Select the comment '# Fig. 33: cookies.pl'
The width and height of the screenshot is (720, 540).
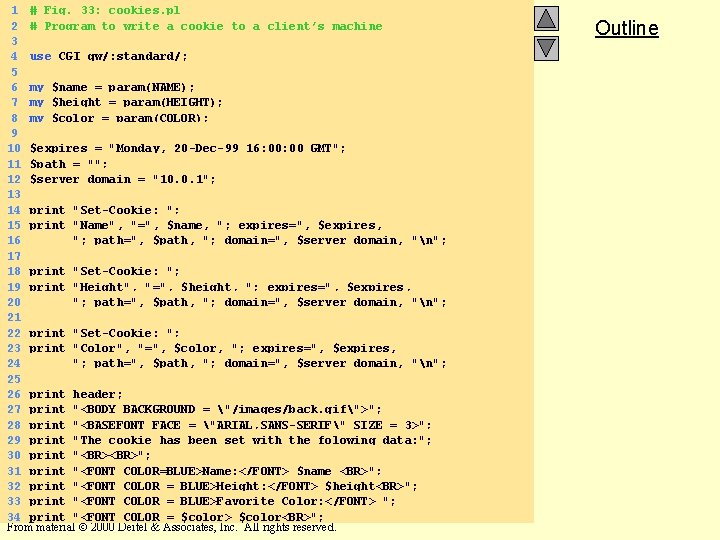pos(105,11)
